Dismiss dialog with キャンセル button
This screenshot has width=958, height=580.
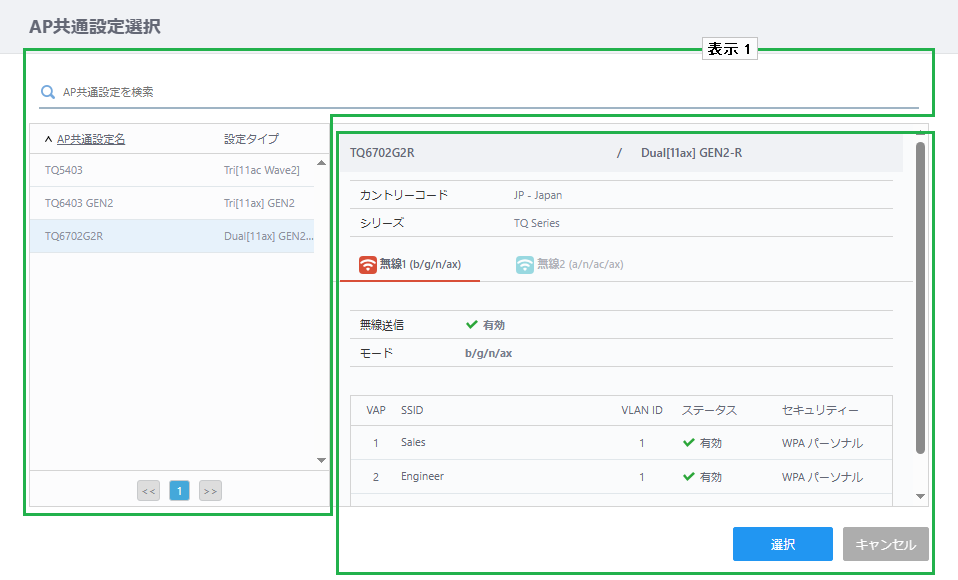pyautogui.click(x=886, y=544)
